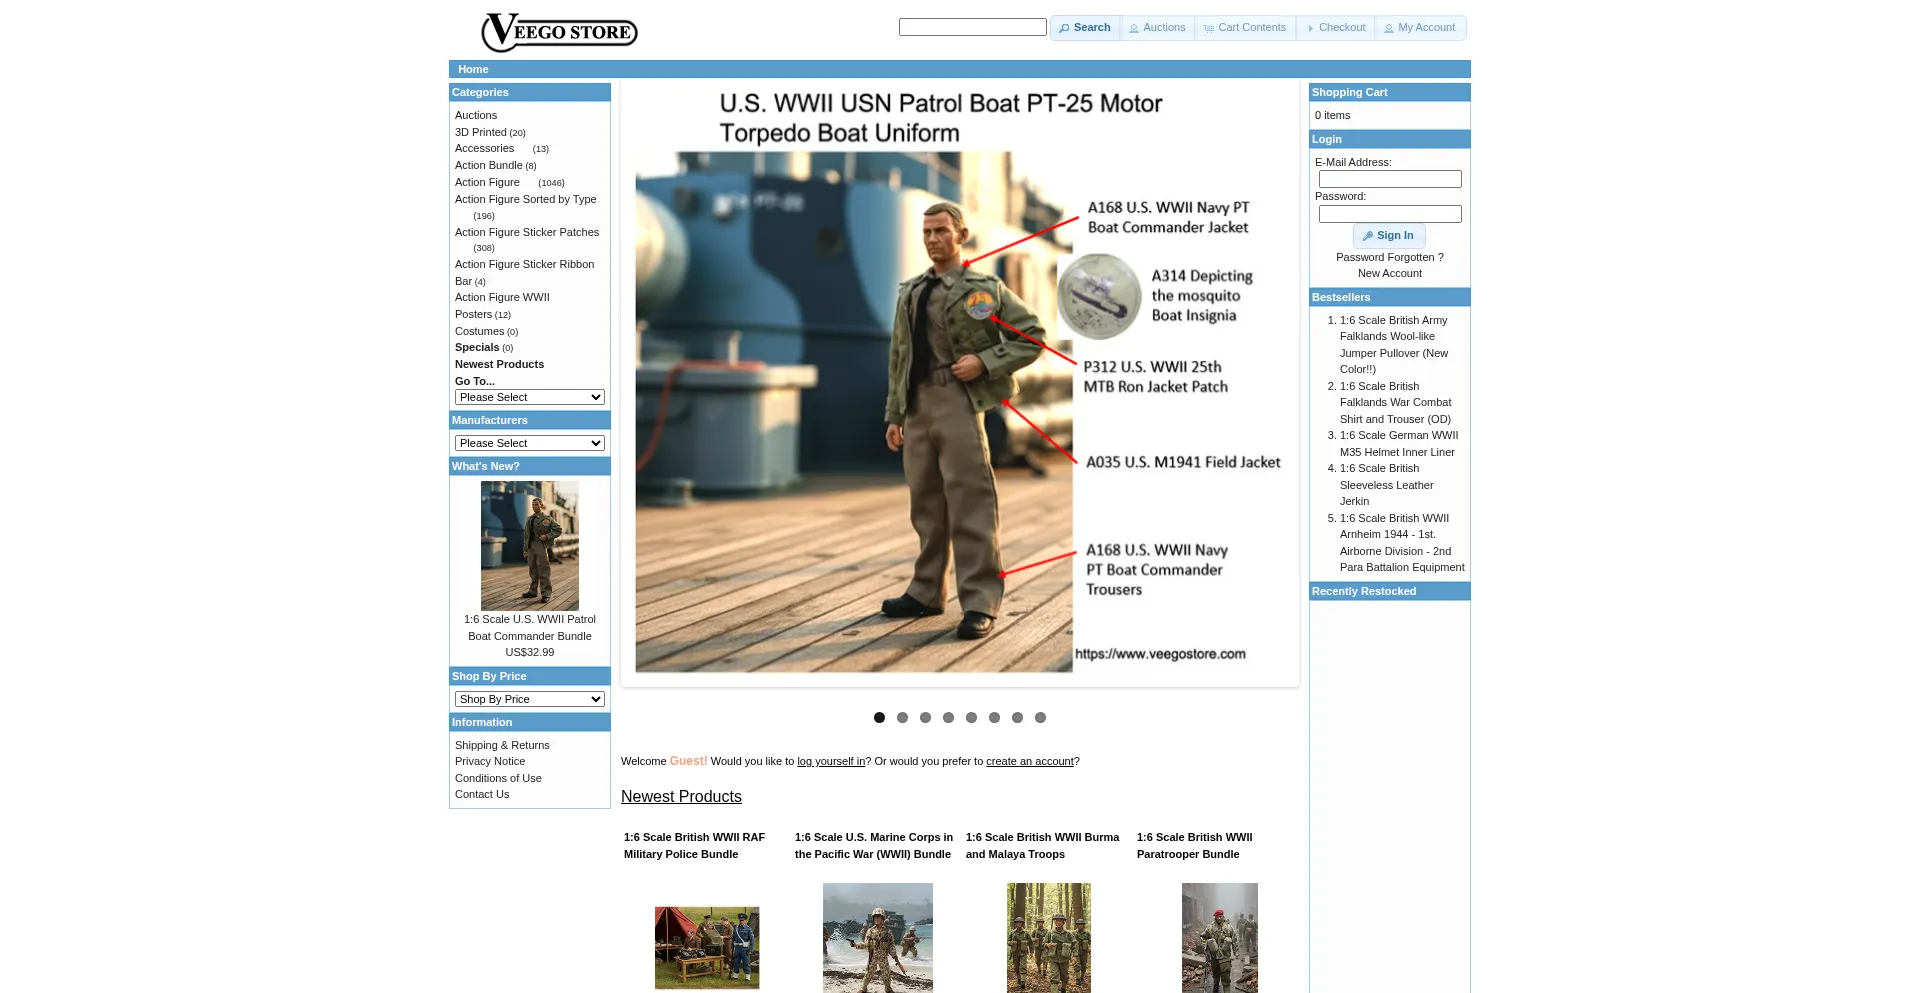Jump to the fifth slideshow dot

pos(971,718)
